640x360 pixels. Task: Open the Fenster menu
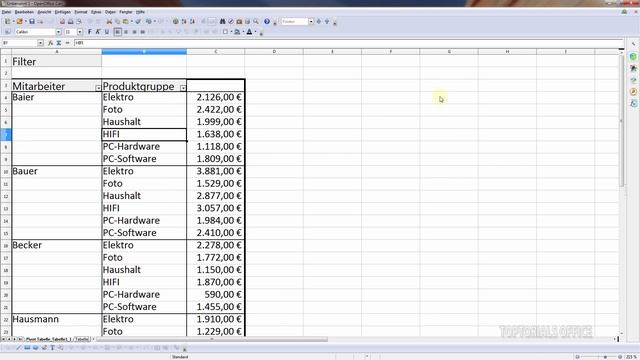[x=125, y=12]
